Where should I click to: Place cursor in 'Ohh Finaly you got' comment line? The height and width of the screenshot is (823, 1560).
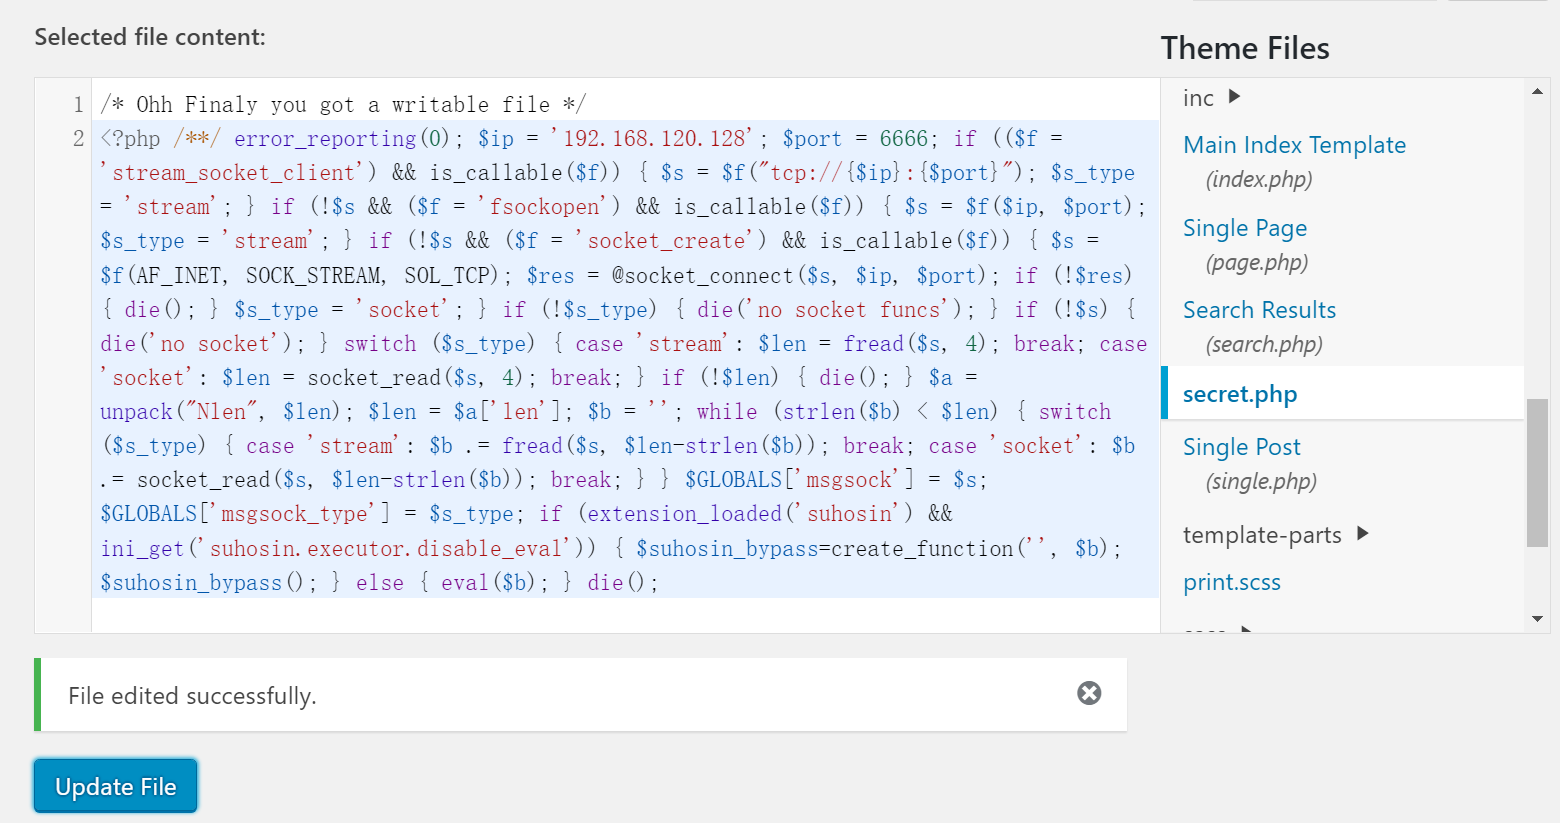point(343,105)
